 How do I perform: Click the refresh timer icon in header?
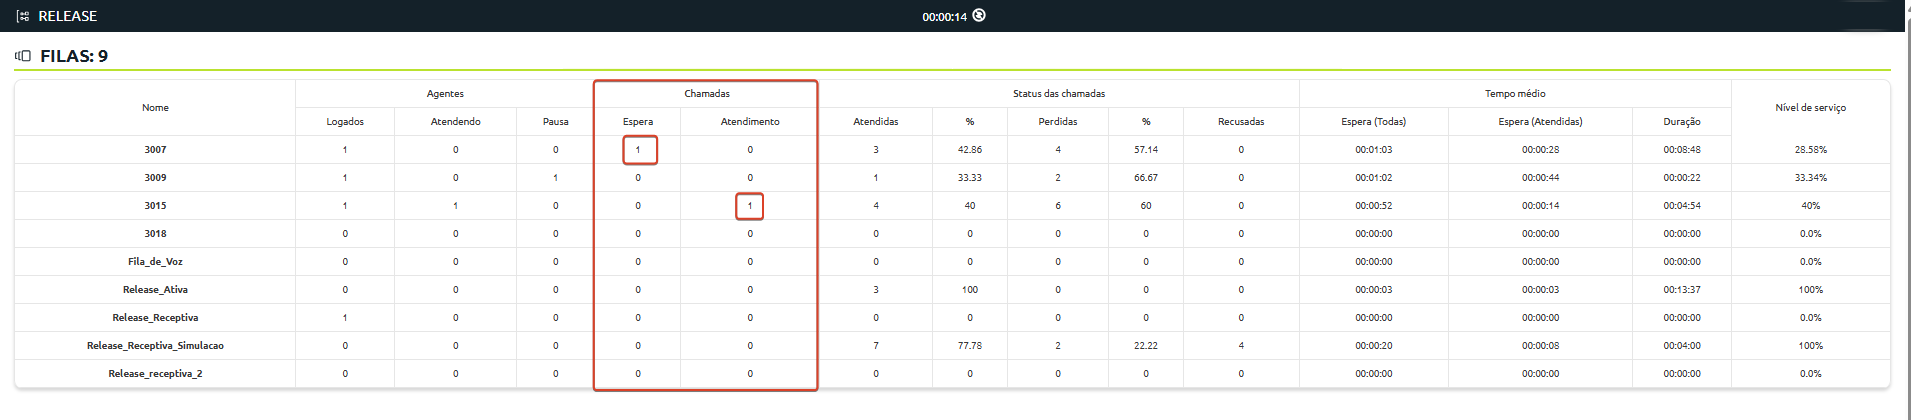point(979,15)
